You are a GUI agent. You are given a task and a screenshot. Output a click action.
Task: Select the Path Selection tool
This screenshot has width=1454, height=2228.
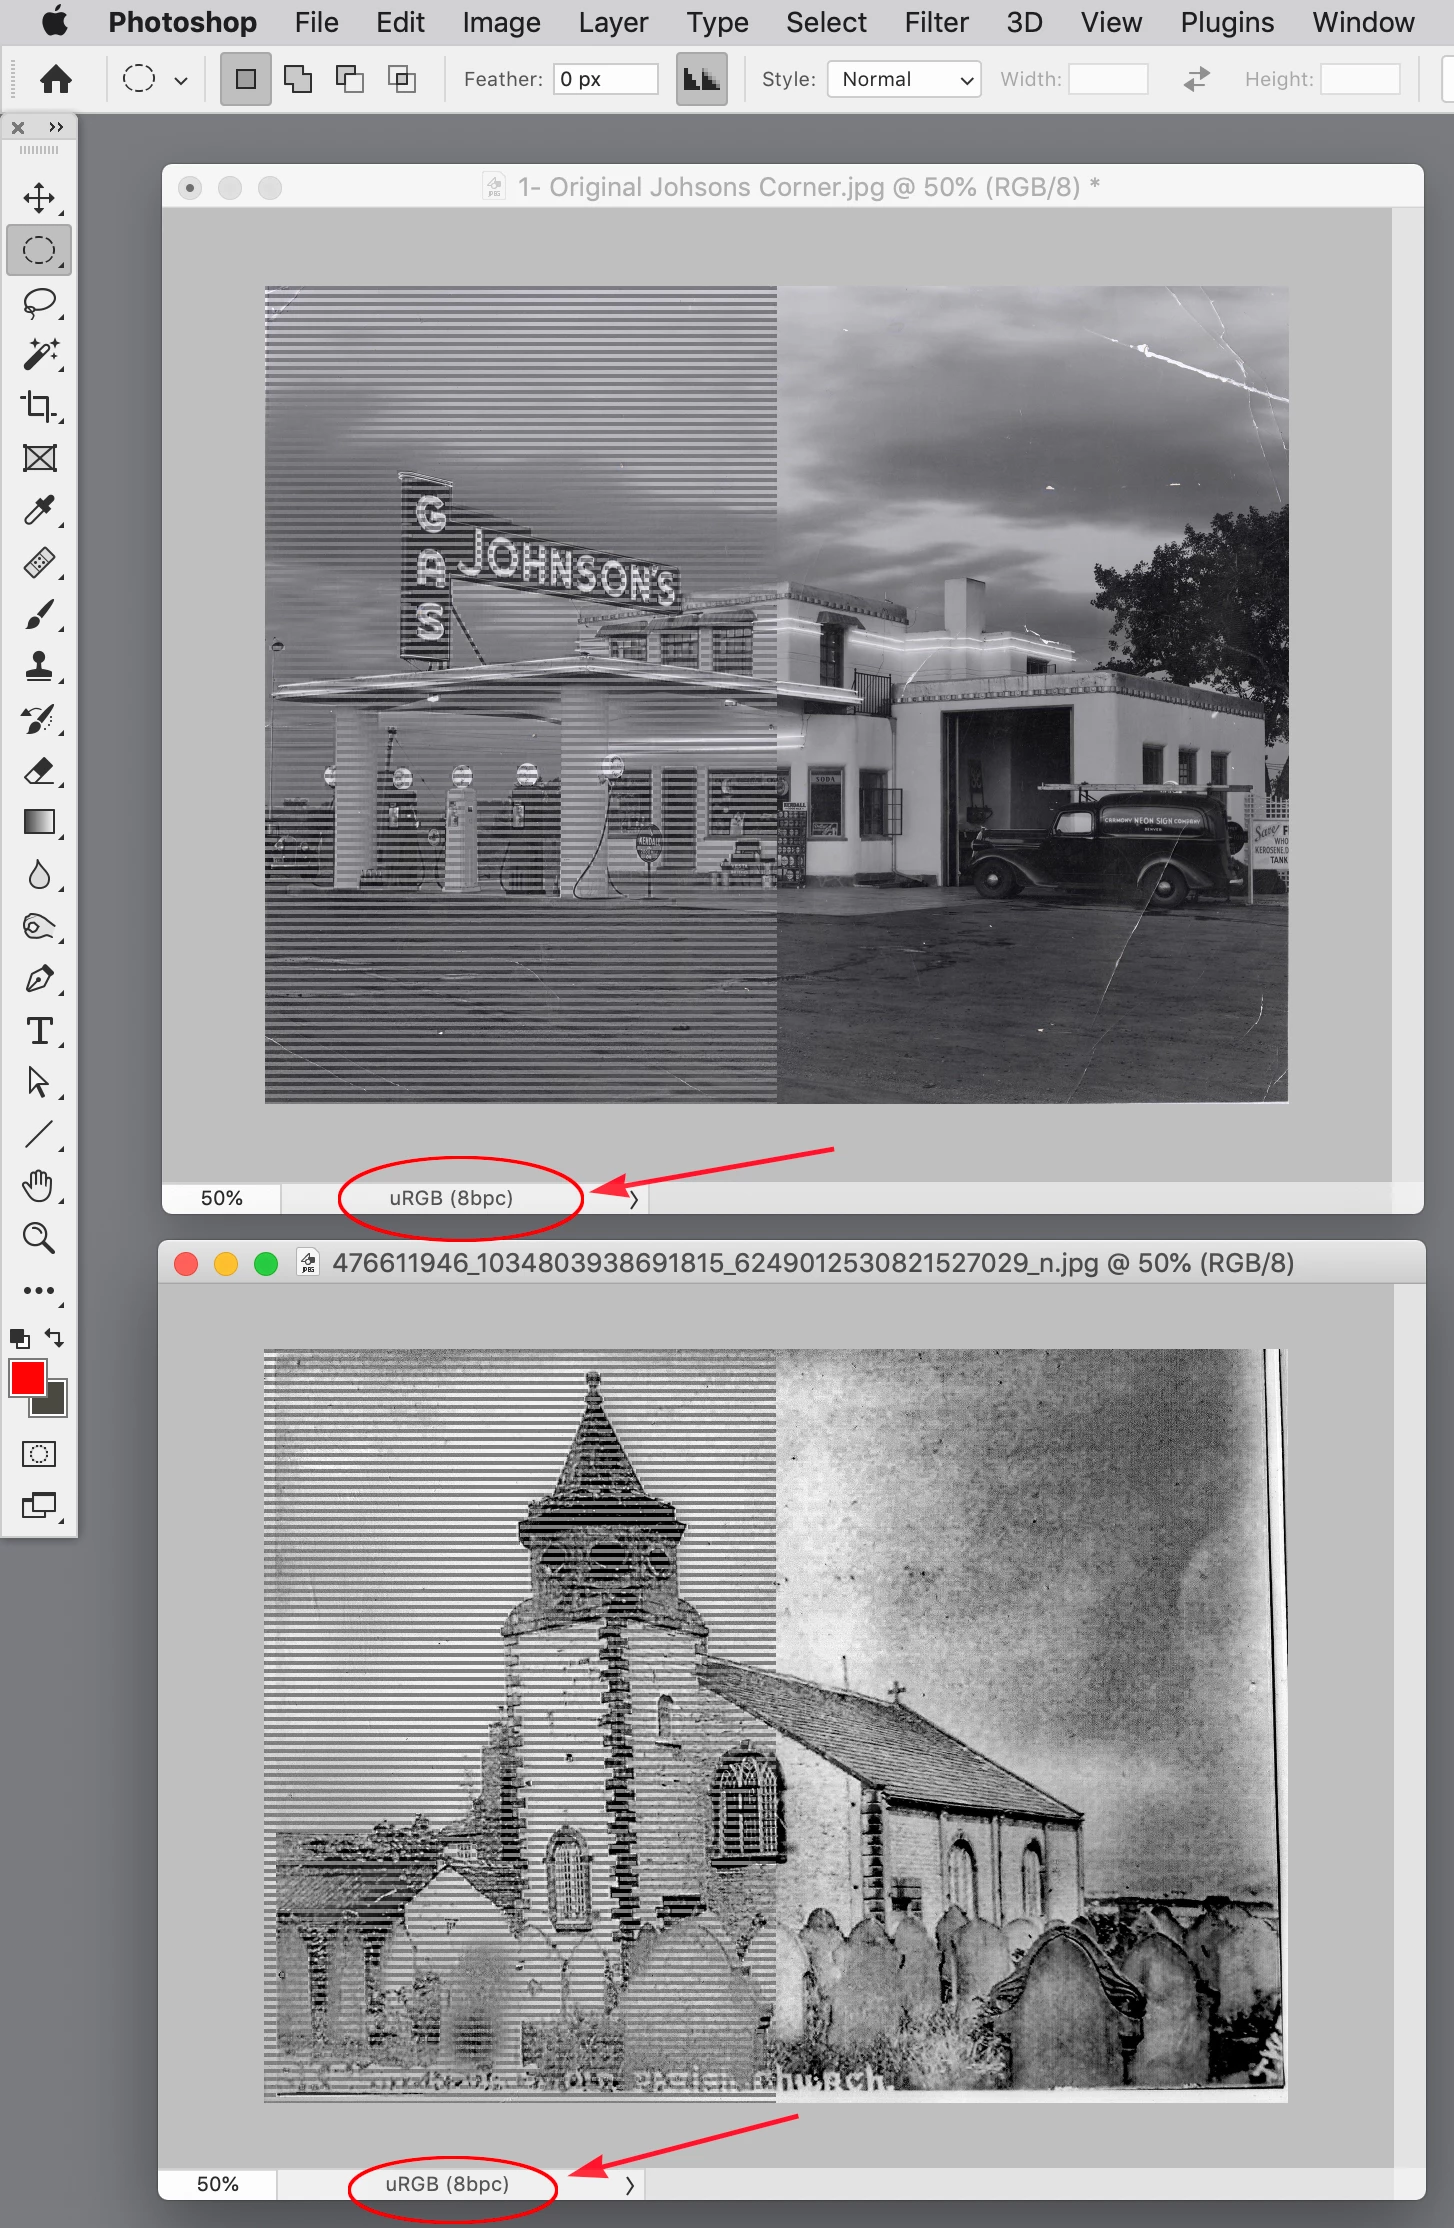click(x=39, y=1083)
